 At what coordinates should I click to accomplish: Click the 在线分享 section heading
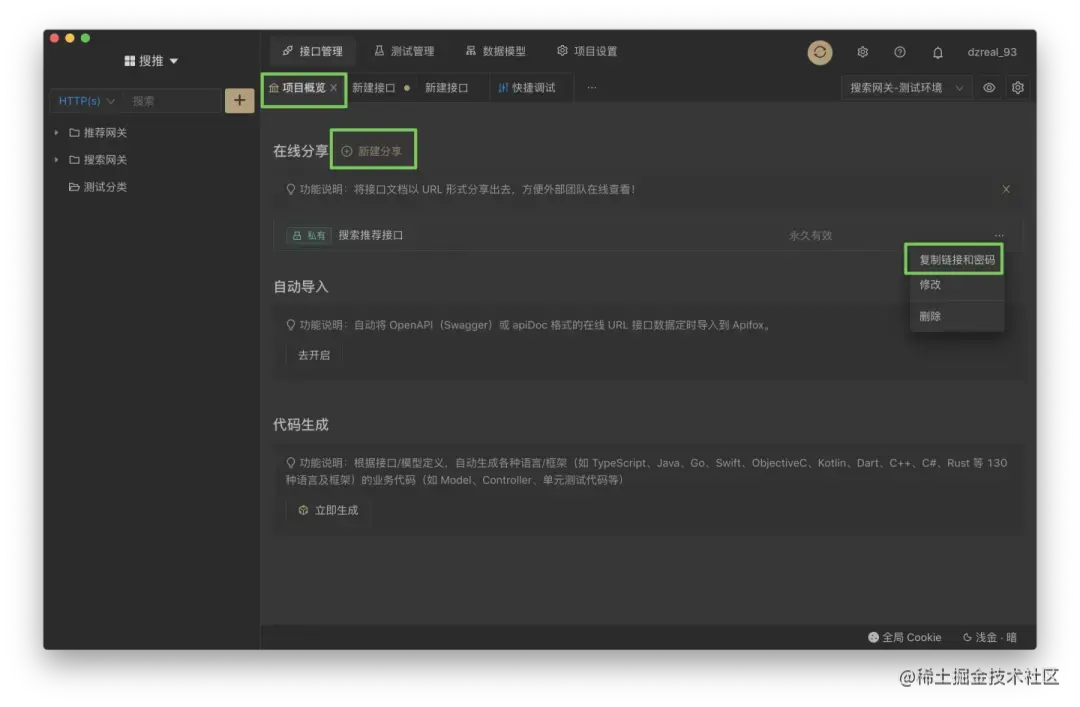click(300, 151)
